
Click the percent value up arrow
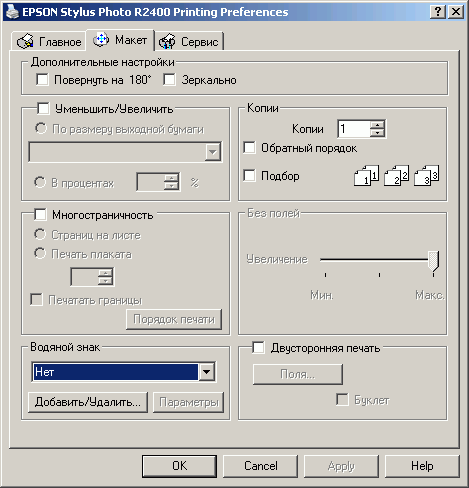point(171,178)
